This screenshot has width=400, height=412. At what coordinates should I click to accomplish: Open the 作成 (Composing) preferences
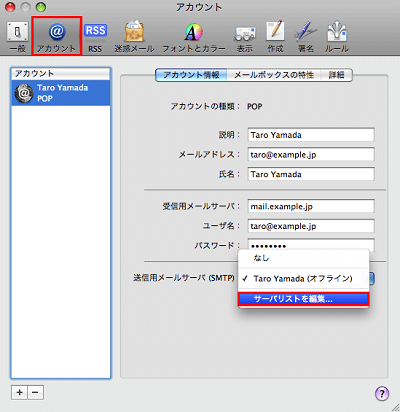(275, 37)
